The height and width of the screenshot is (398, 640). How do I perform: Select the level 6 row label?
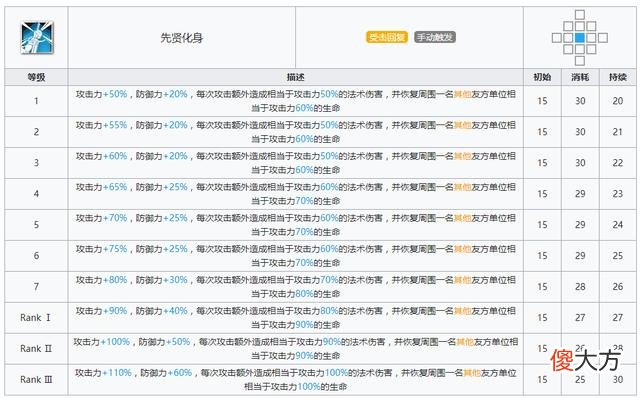(36, 256)
